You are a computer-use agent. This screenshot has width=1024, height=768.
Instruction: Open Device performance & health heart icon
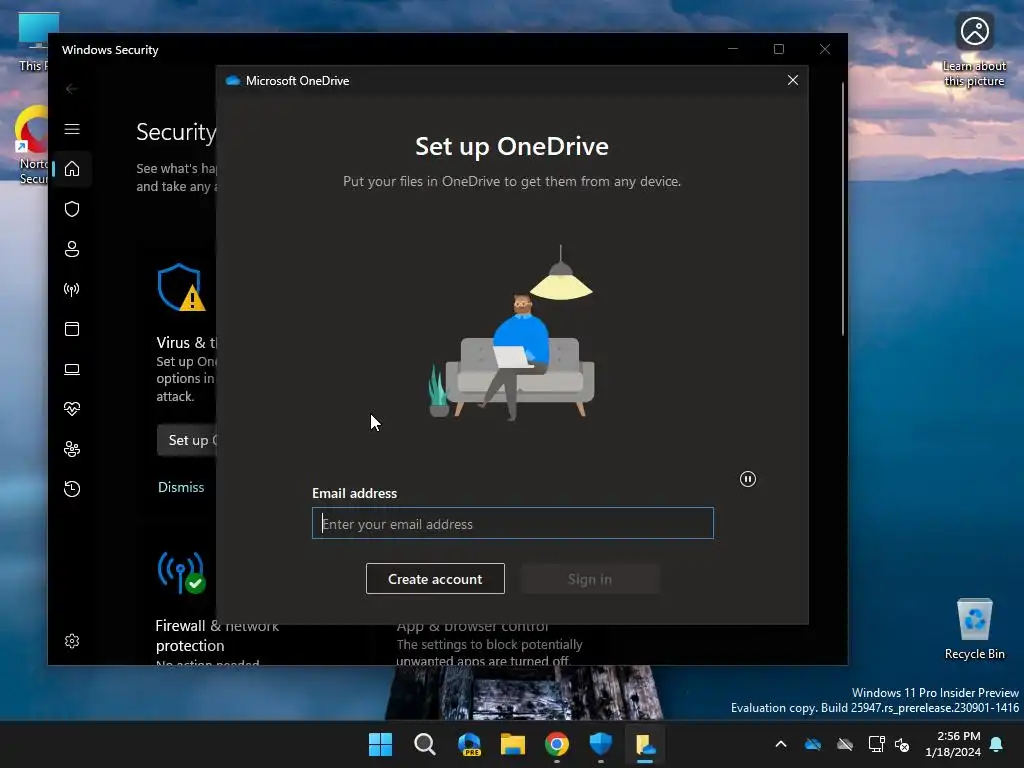pyautogui.click(x=72, y=409)
